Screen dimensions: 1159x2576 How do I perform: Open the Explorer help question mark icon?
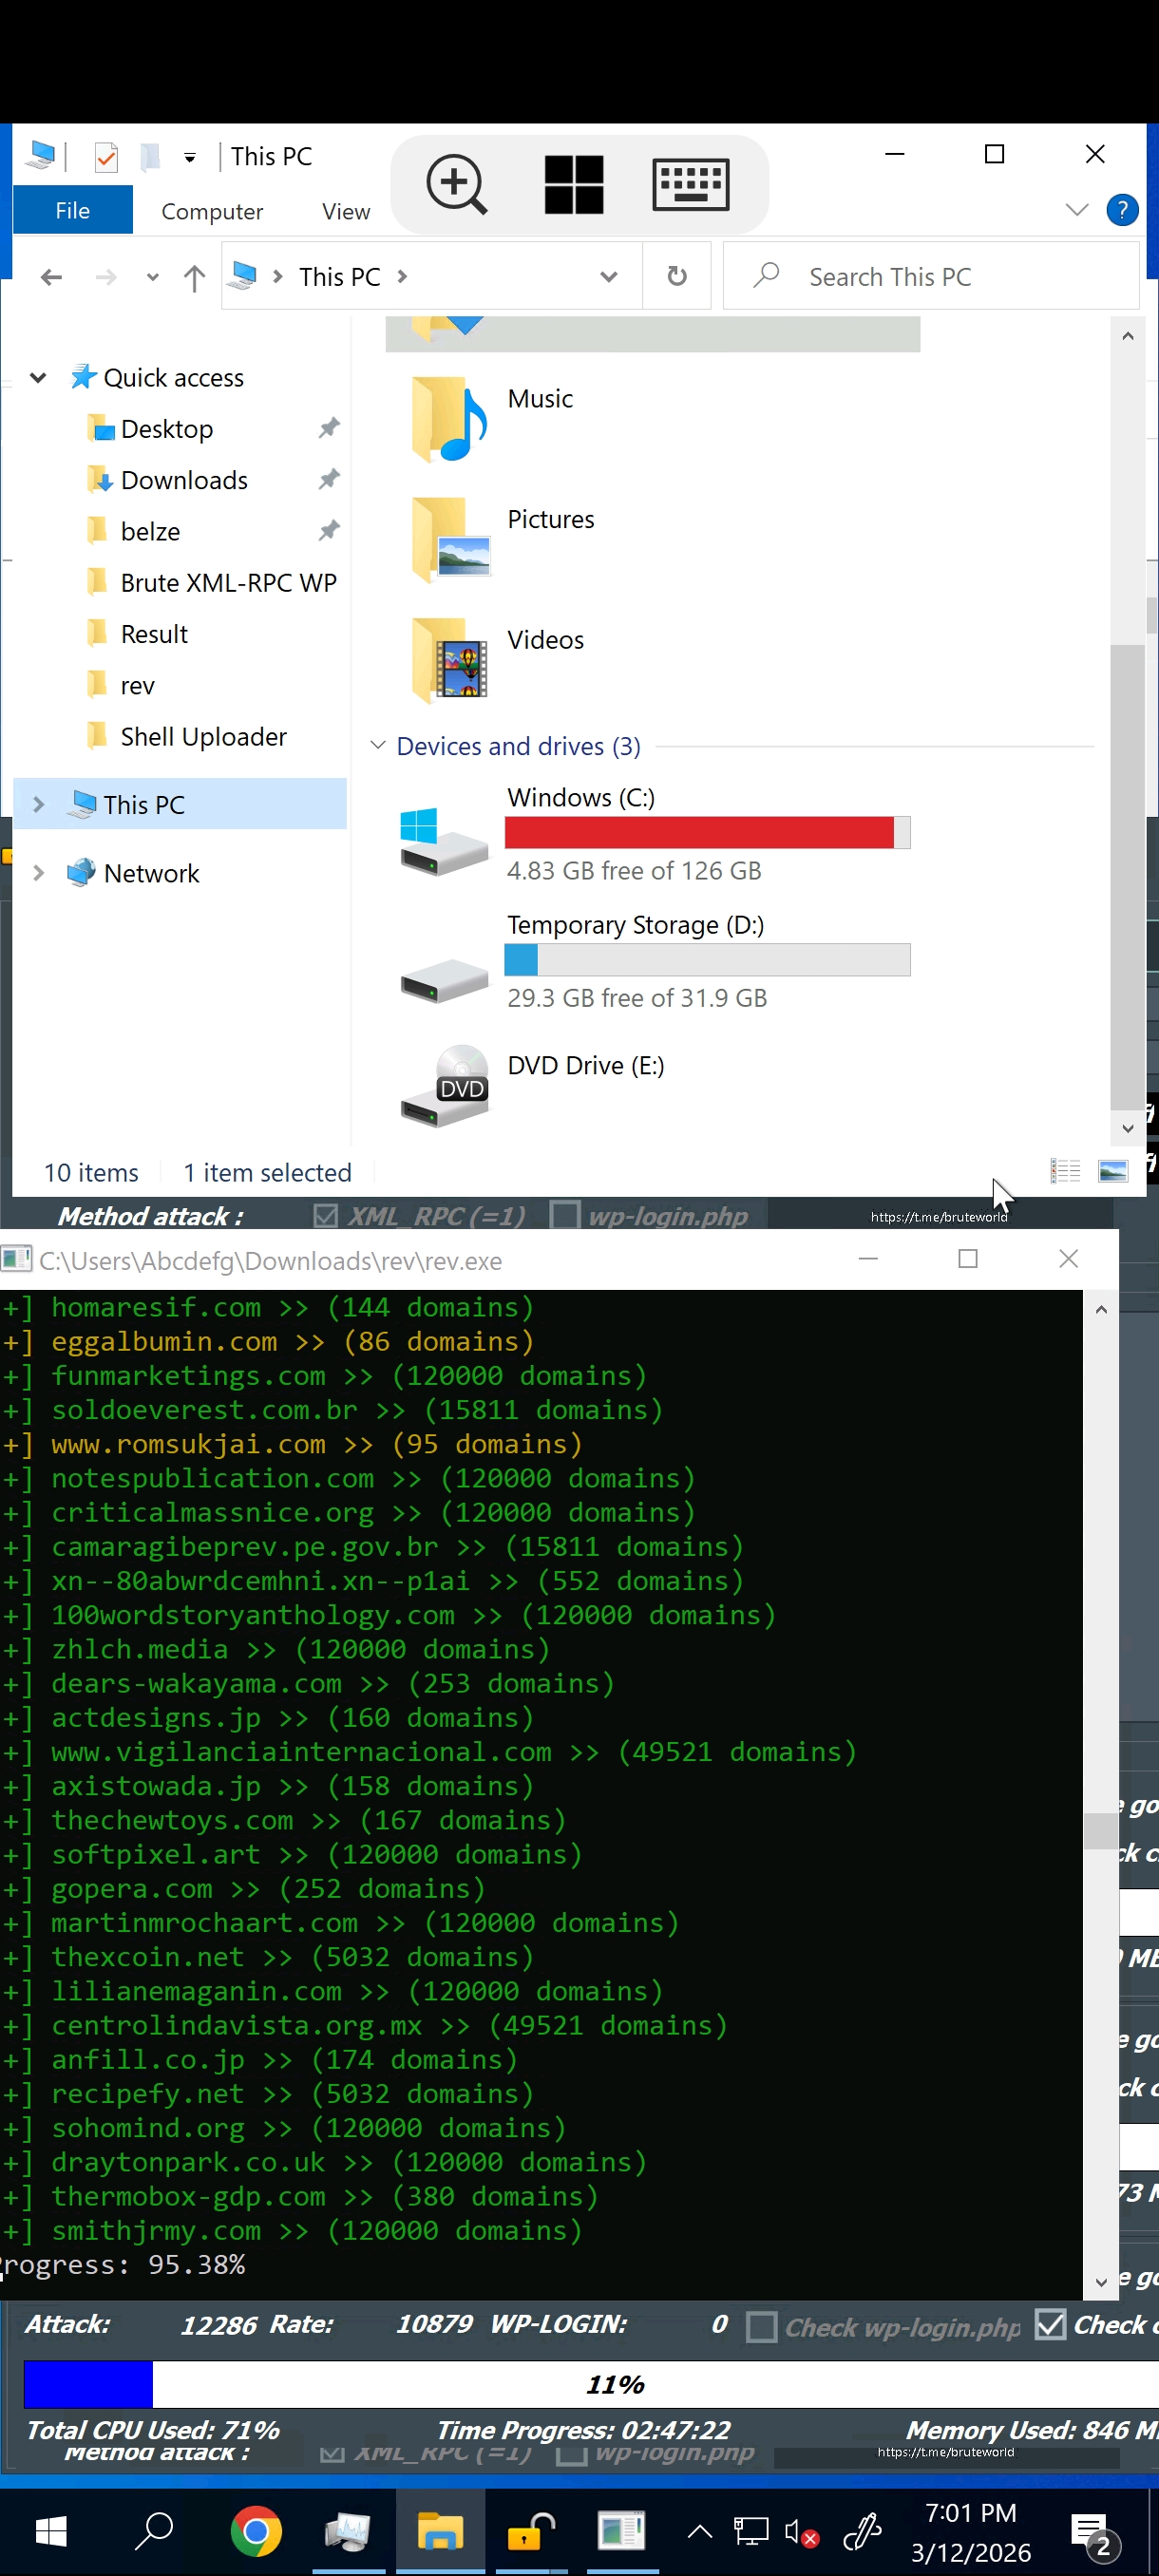pyautogui.click(x=1122, y=210)
